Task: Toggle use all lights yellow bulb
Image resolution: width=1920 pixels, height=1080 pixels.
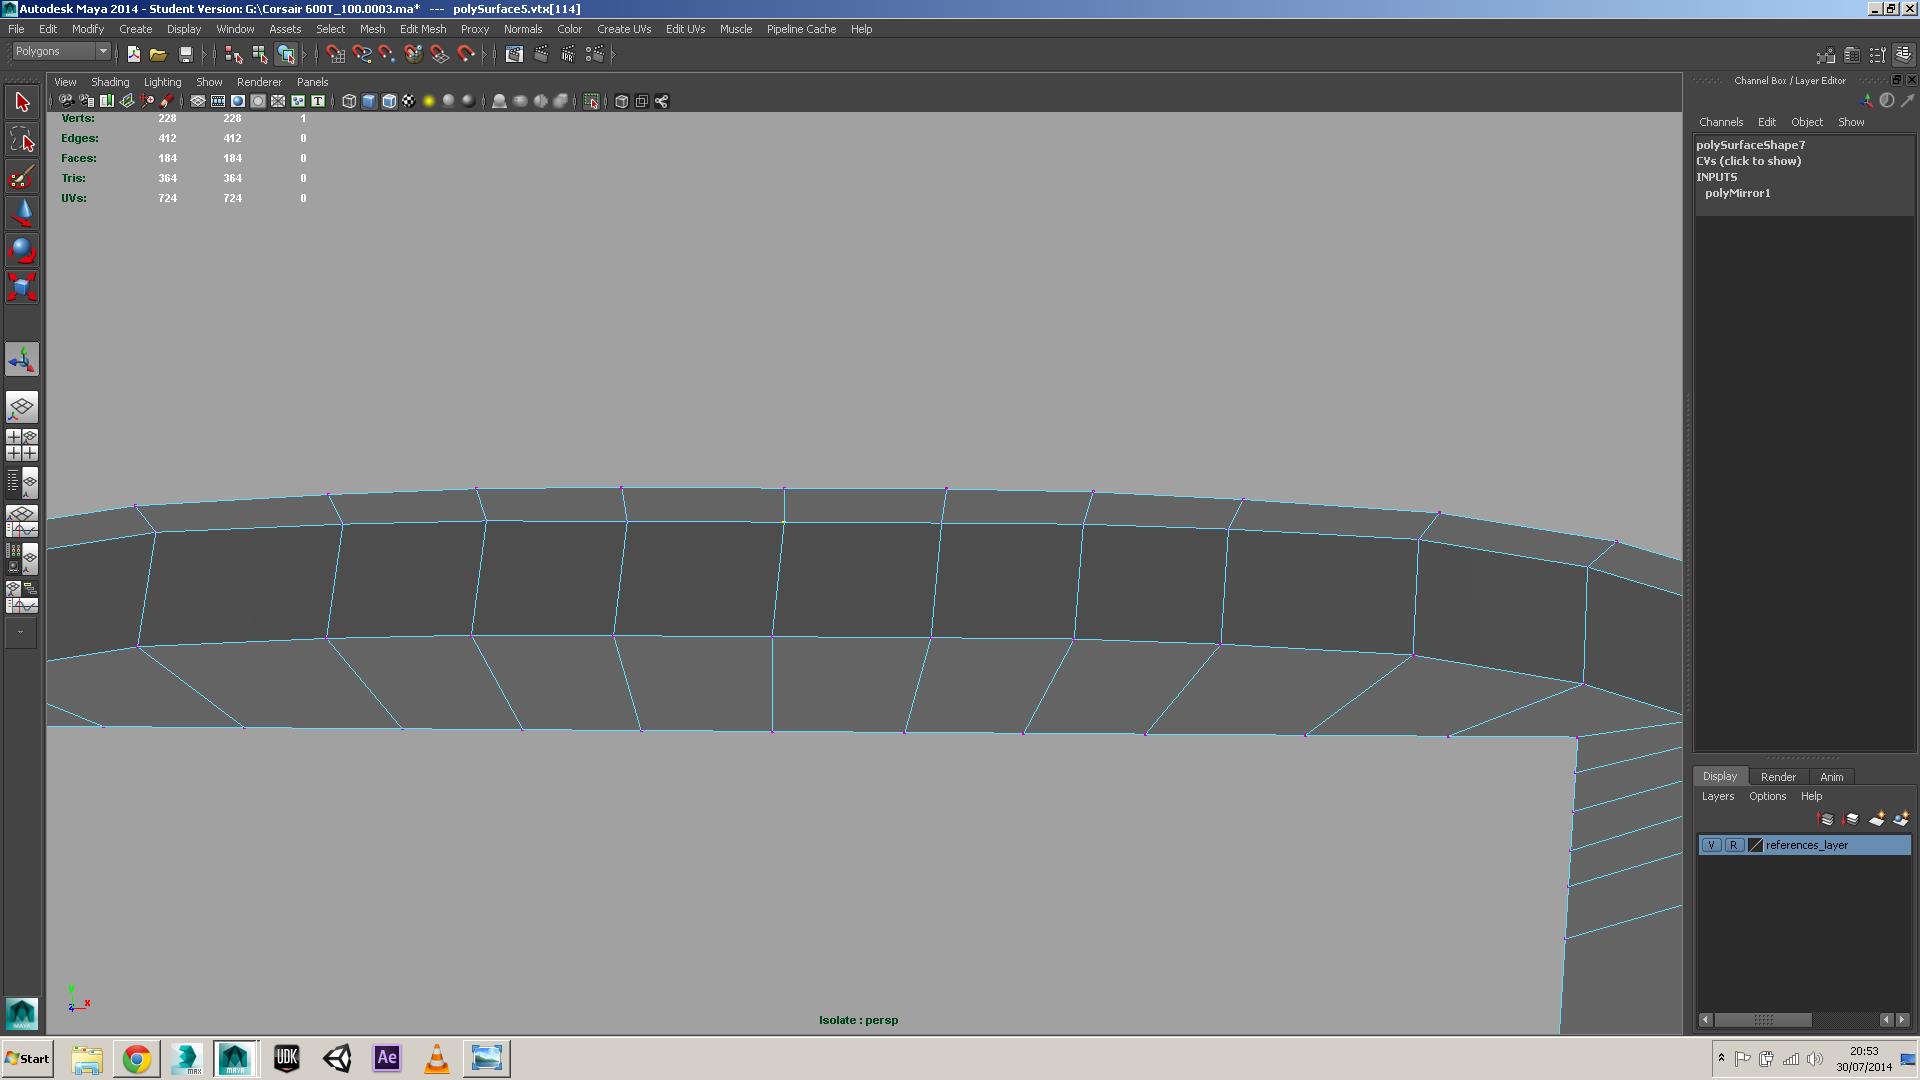Action: 428,101
